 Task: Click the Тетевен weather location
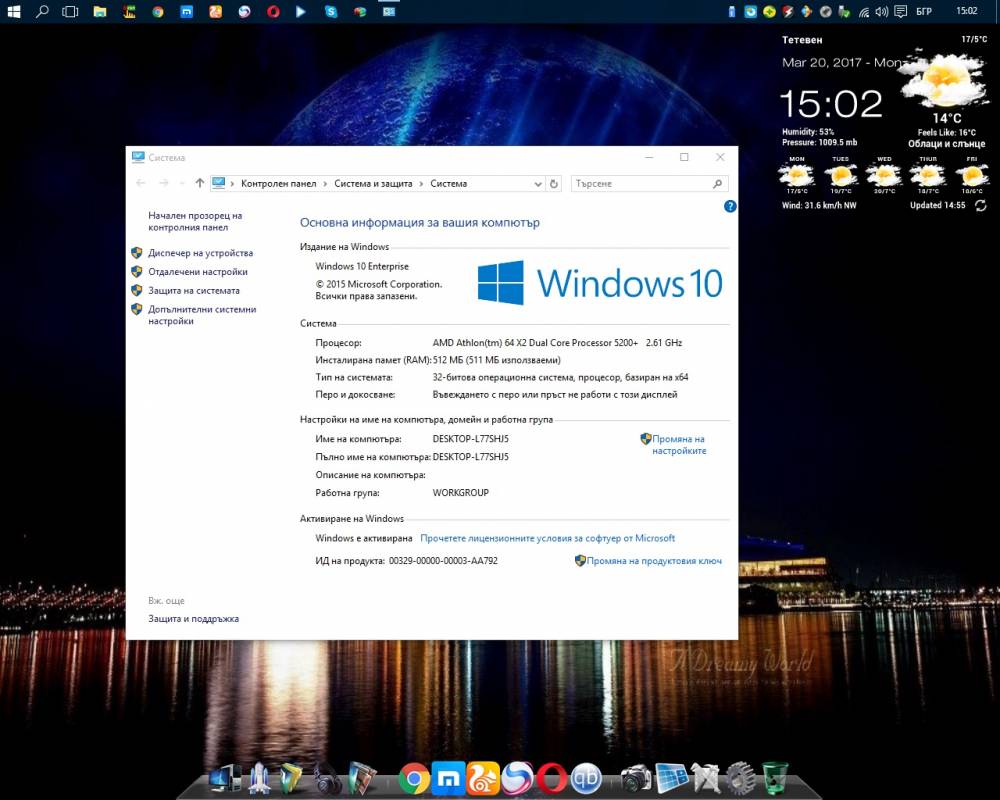point(802,40)
